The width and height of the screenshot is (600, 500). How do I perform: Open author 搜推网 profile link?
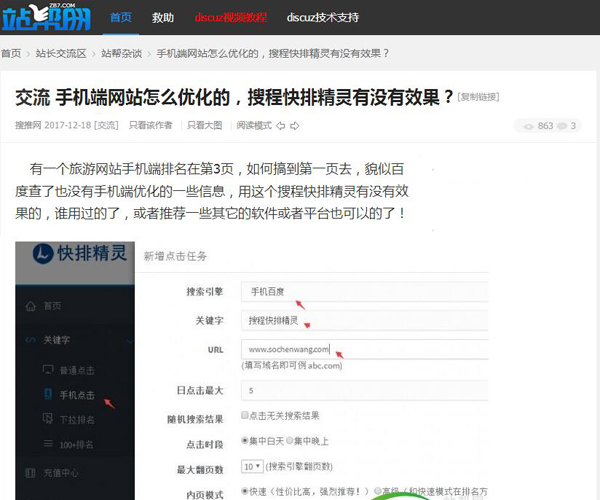(x=28, y=125)
